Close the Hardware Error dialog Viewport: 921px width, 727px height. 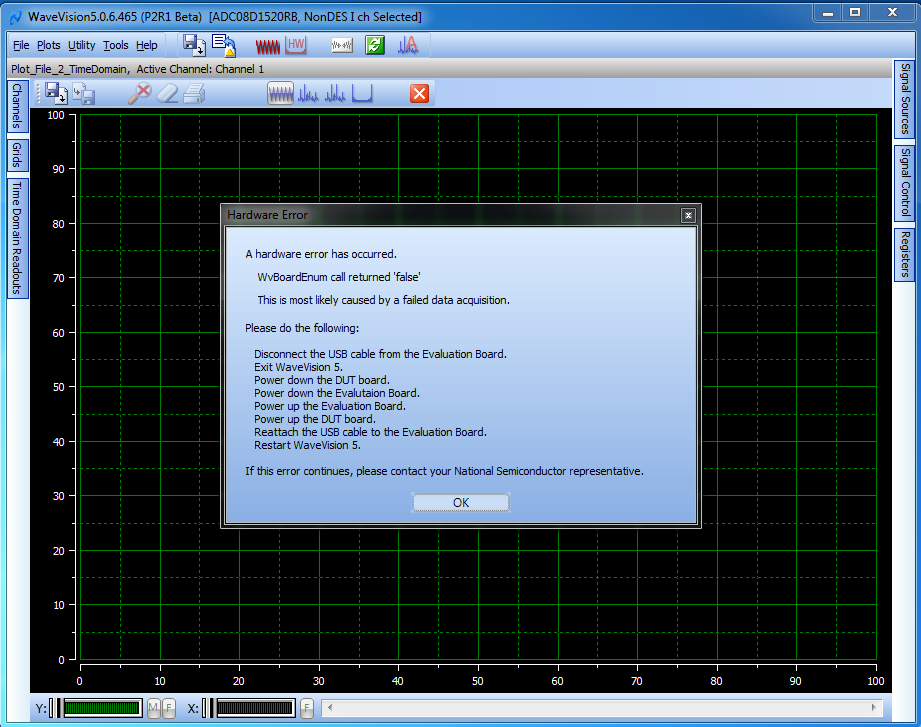[x=688, y=216]
